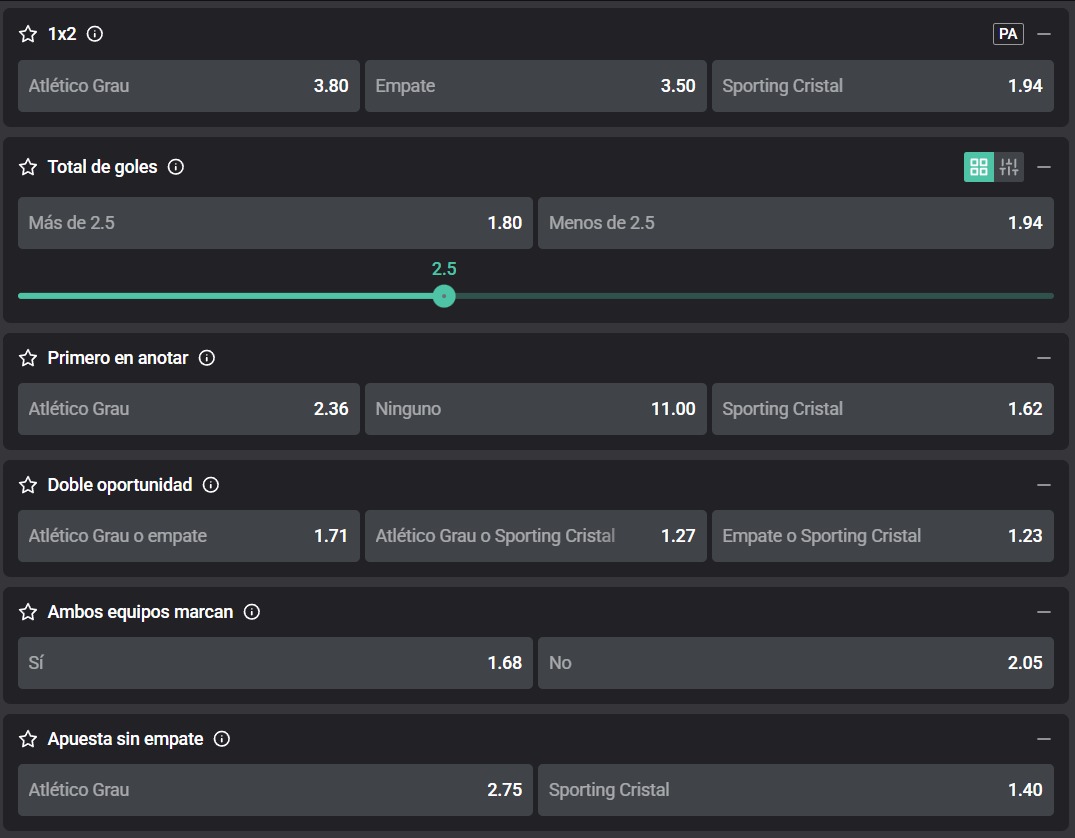Click info icon next to Primero en anotar
The height and width of the screenshot is (838, 1075).
tap(207, 358)
